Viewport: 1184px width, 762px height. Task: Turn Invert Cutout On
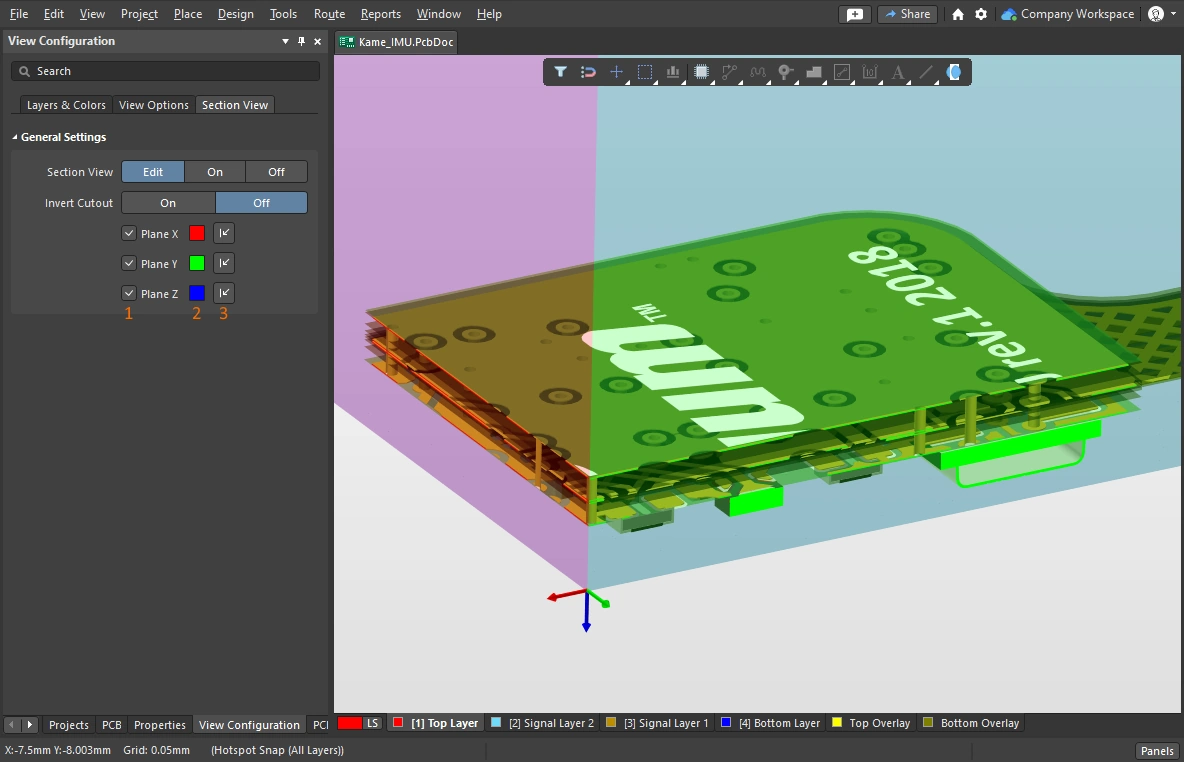point(168,202)
